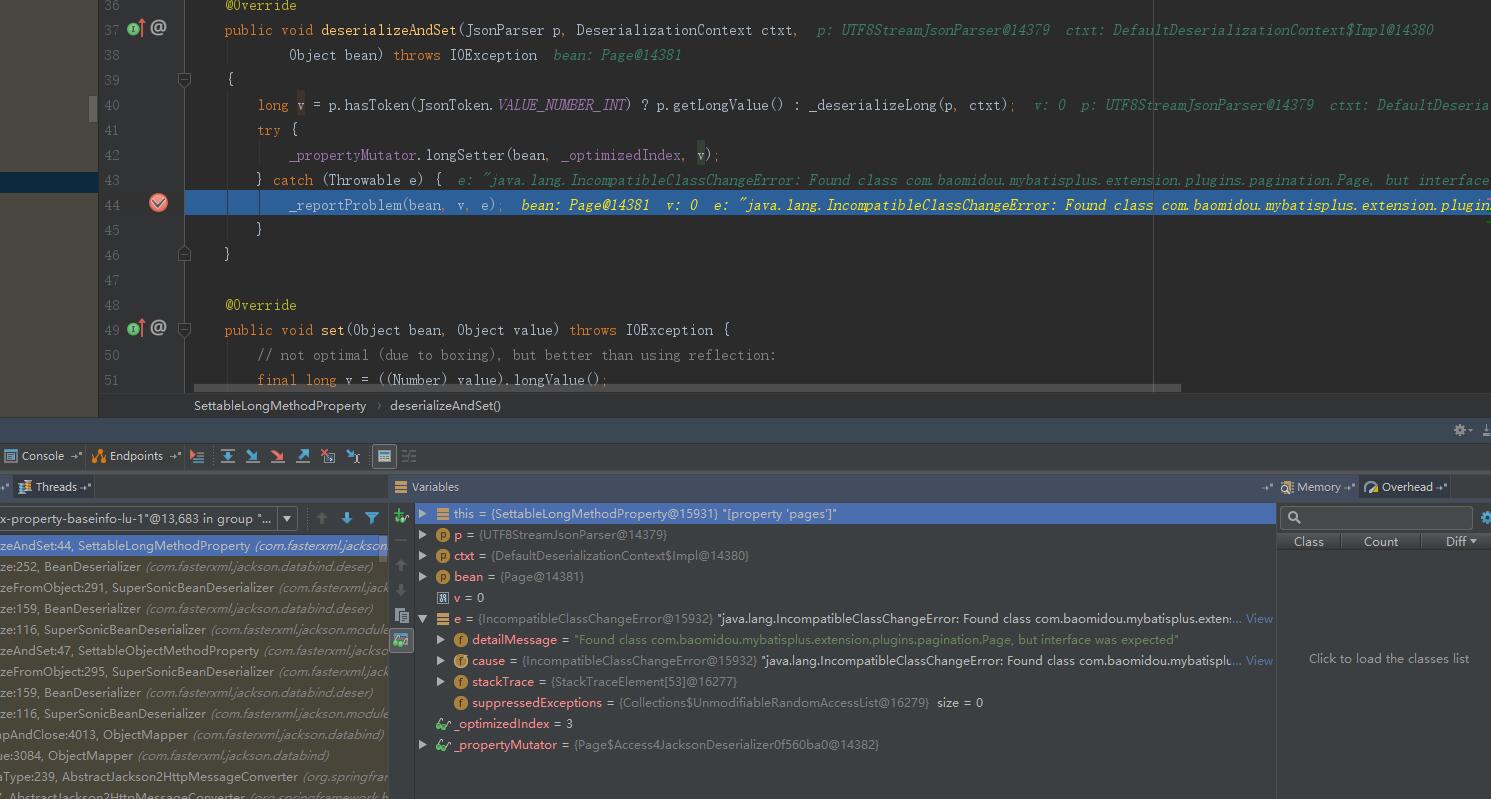Viewport: 1491px width, 799px height.
Task: Collapse the 'e' IncompatibleClassChangeError variable node
Action: (423, 619)
